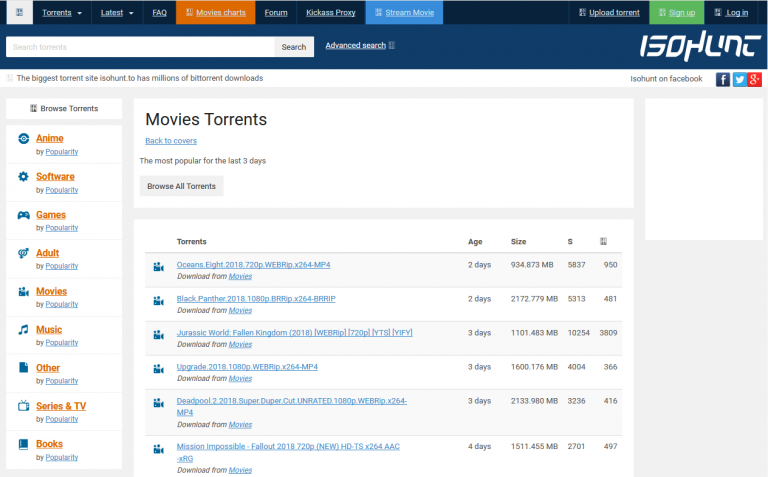Focus the Search torrents input field

pyautogui.click(x=140, y=47)
